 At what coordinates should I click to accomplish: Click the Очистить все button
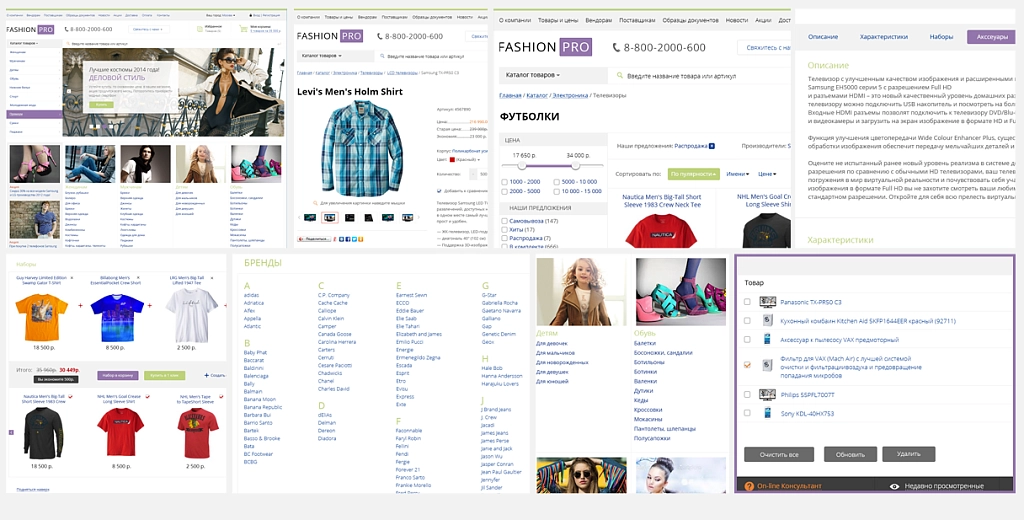[x=778, y=455]
